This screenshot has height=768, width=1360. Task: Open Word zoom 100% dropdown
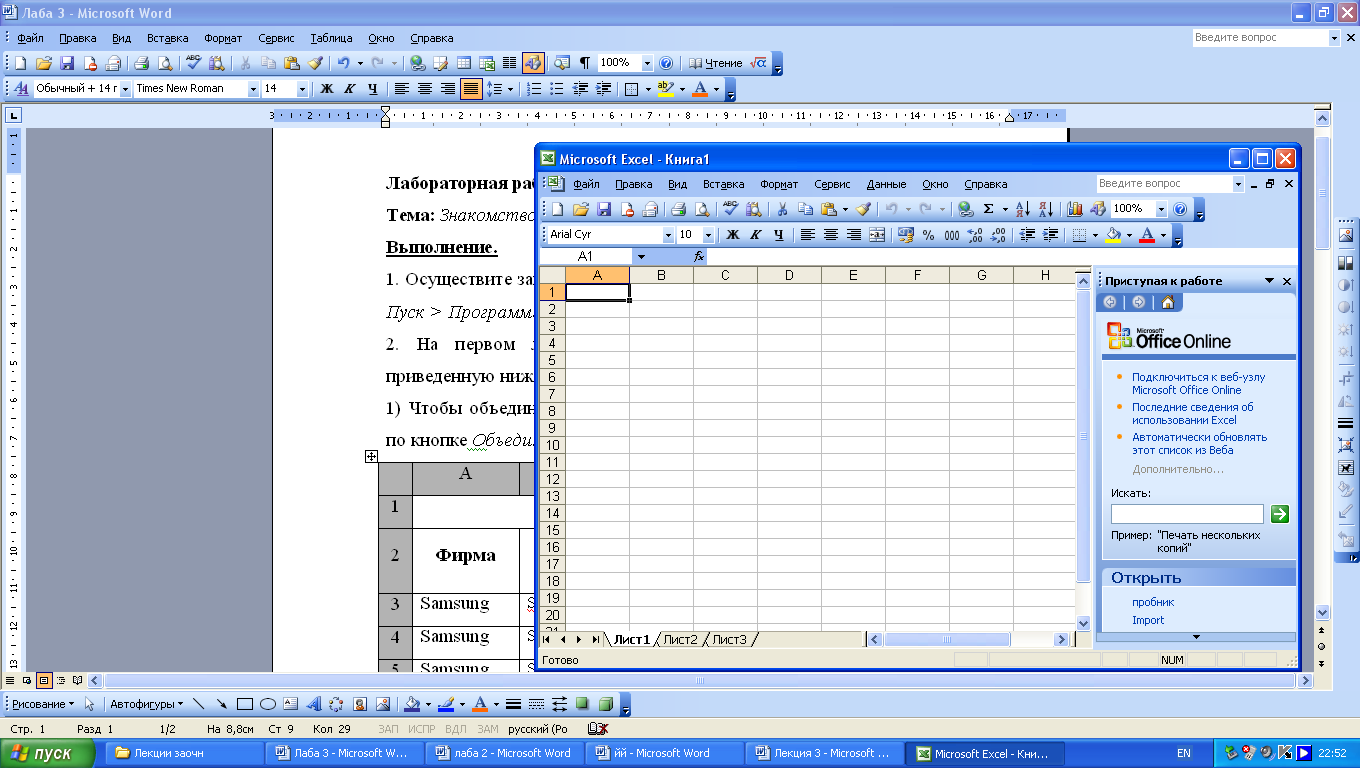coord(647,63)
